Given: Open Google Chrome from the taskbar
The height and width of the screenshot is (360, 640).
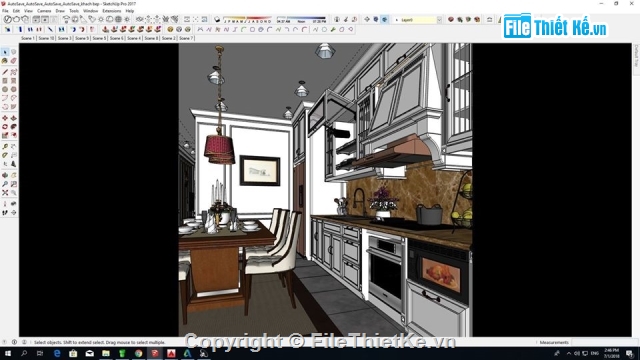Looking at the screenshot, I should click(138, 353).
